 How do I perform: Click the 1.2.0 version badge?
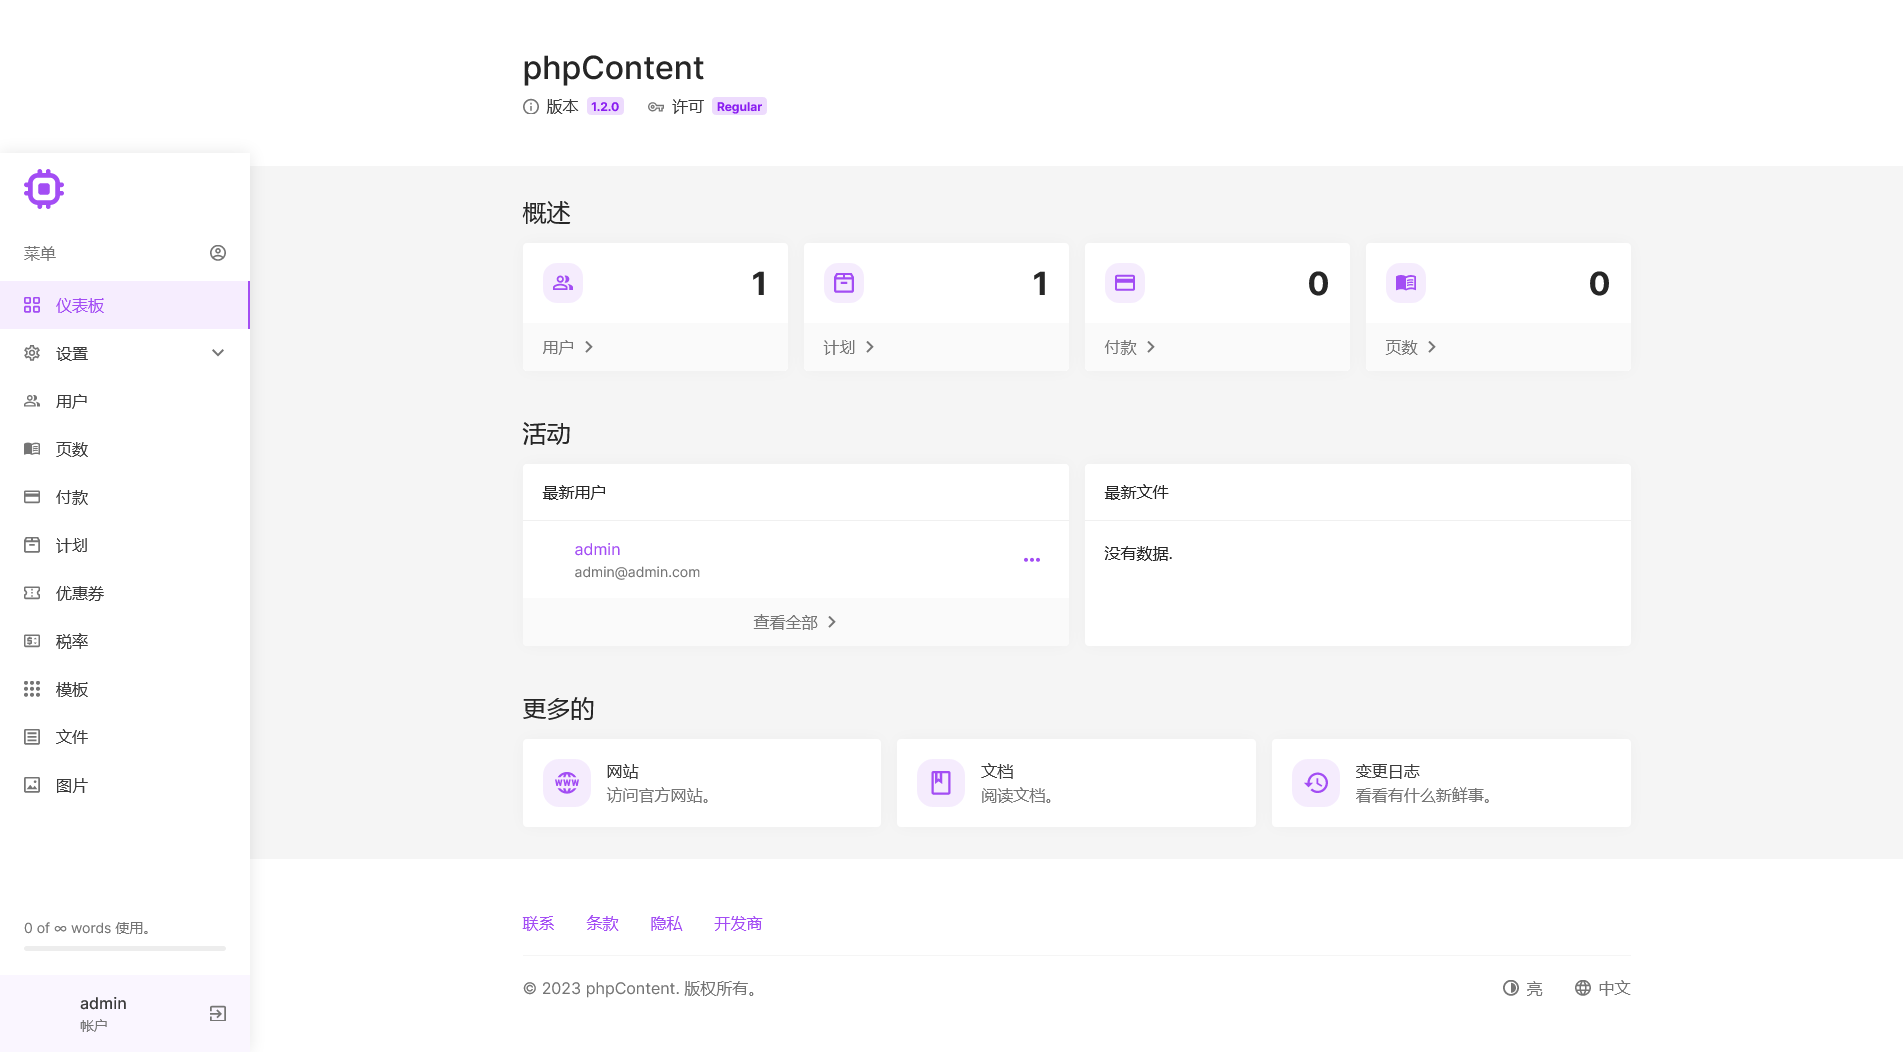coord(605,107)
